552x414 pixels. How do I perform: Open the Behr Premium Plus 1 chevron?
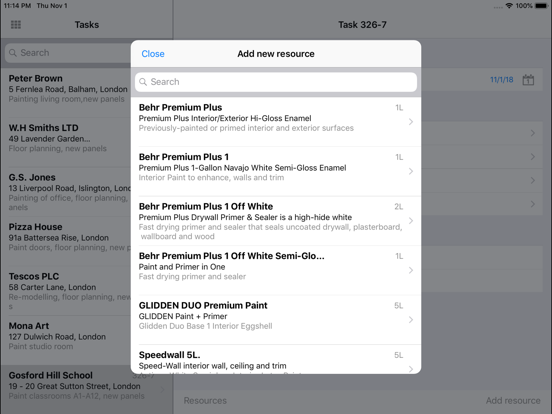[411, 171]
